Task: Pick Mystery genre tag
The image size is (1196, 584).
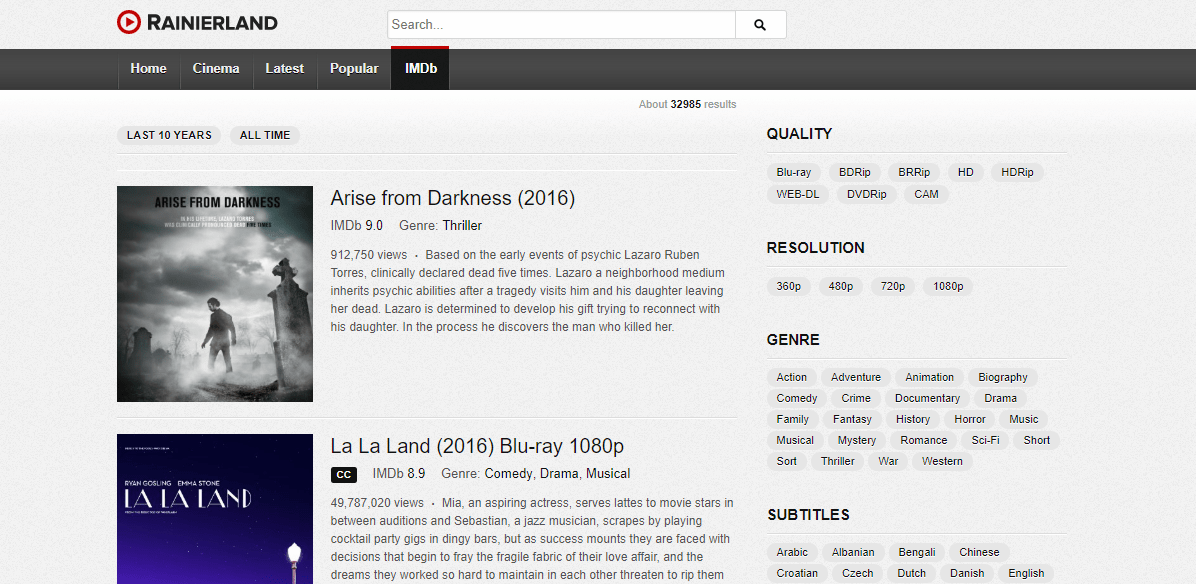Action: tap(857, 440)
